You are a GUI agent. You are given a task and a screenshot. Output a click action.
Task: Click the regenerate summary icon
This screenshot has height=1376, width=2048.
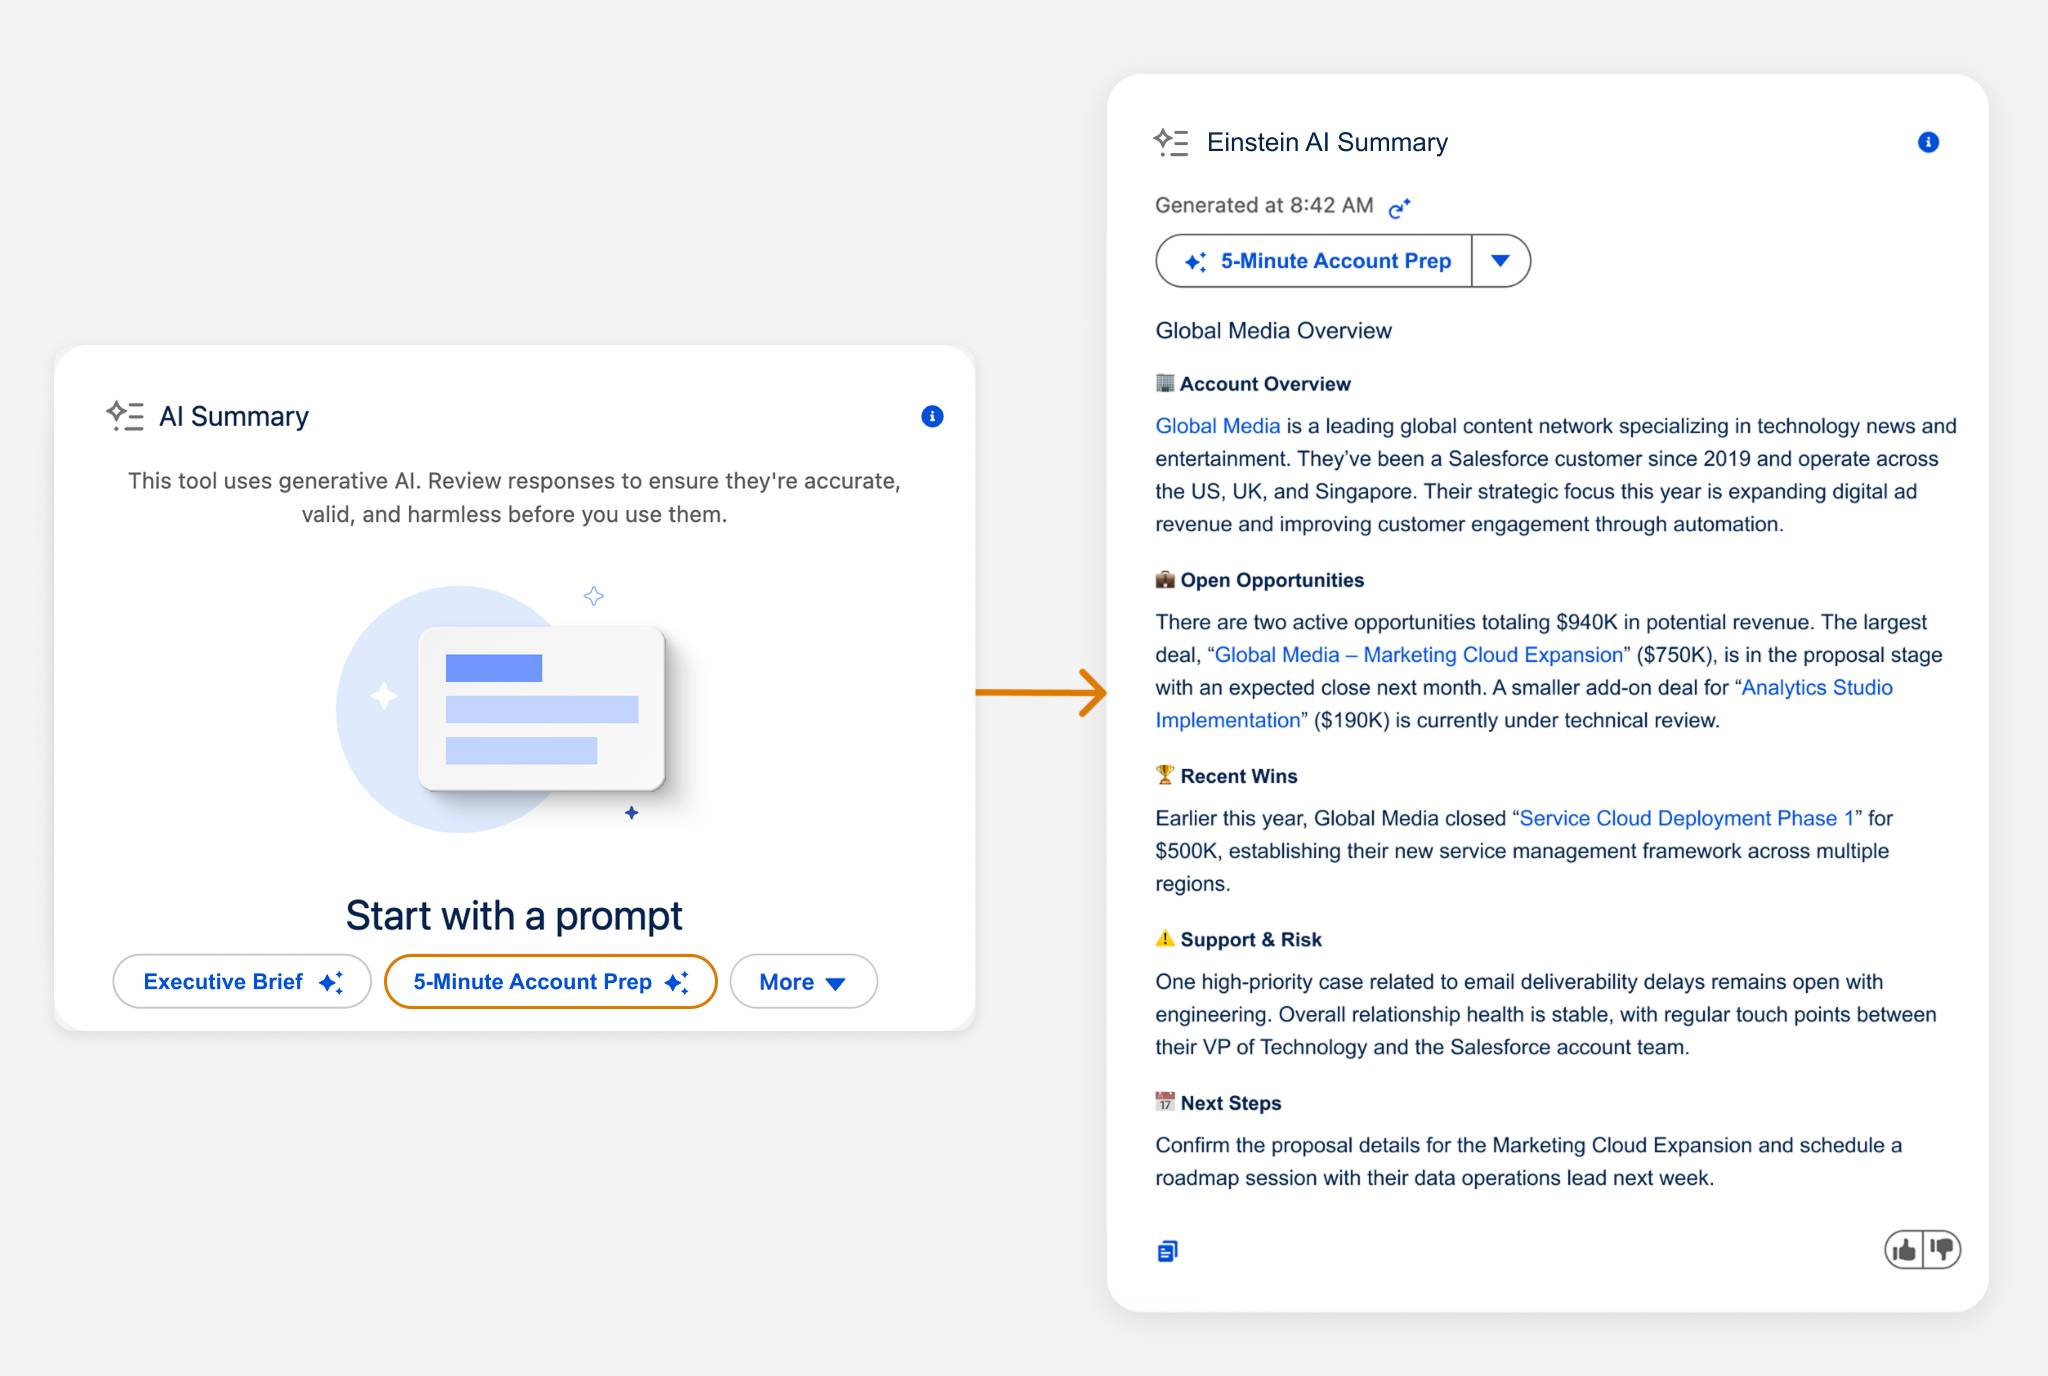click(1399, 207)
